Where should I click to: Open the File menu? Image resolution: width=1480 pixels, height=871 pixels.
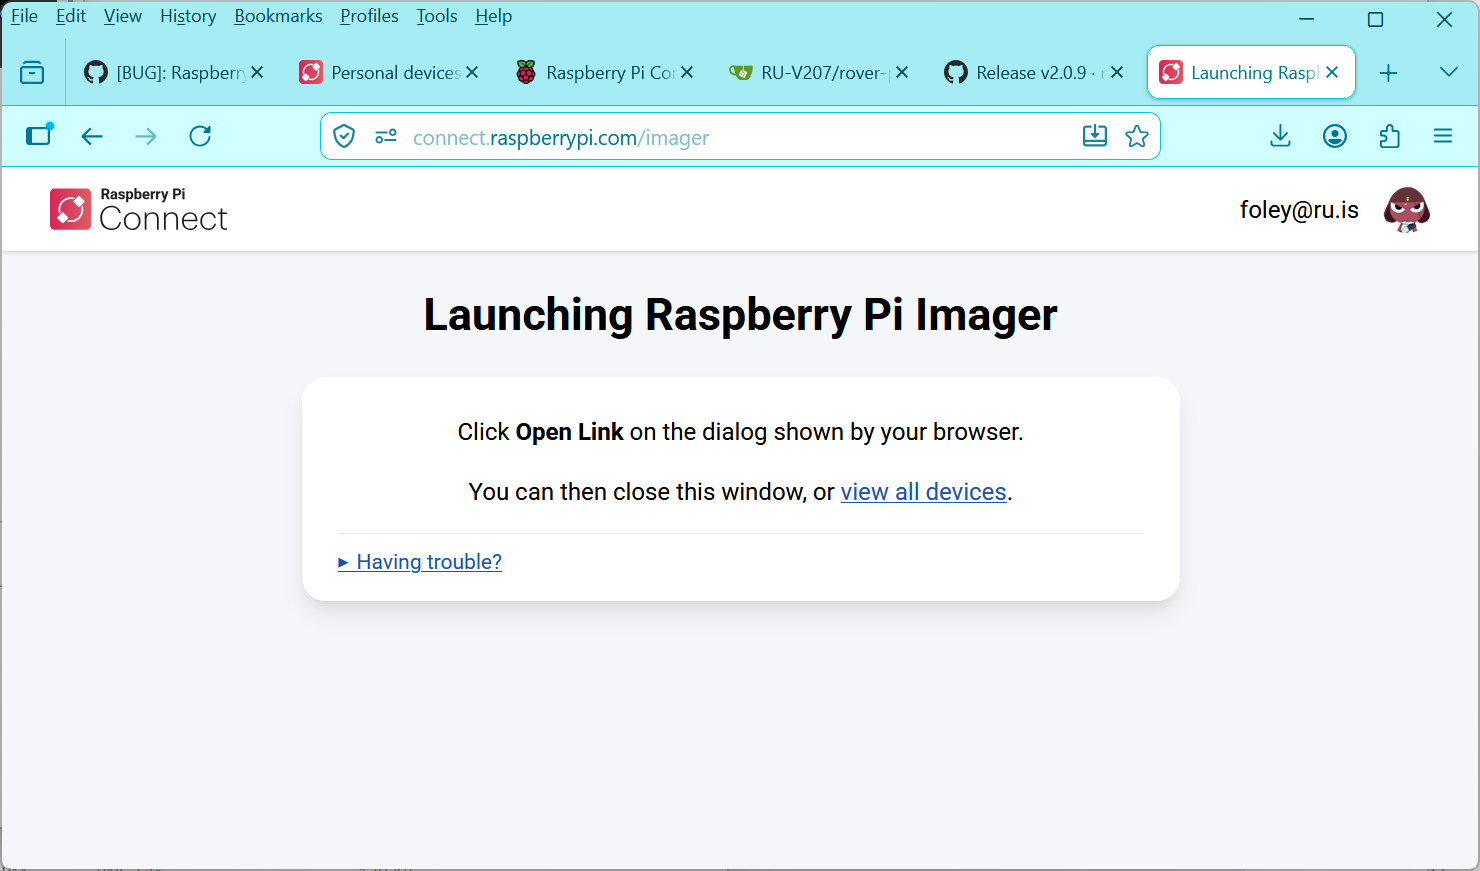(x=24, y=16)
